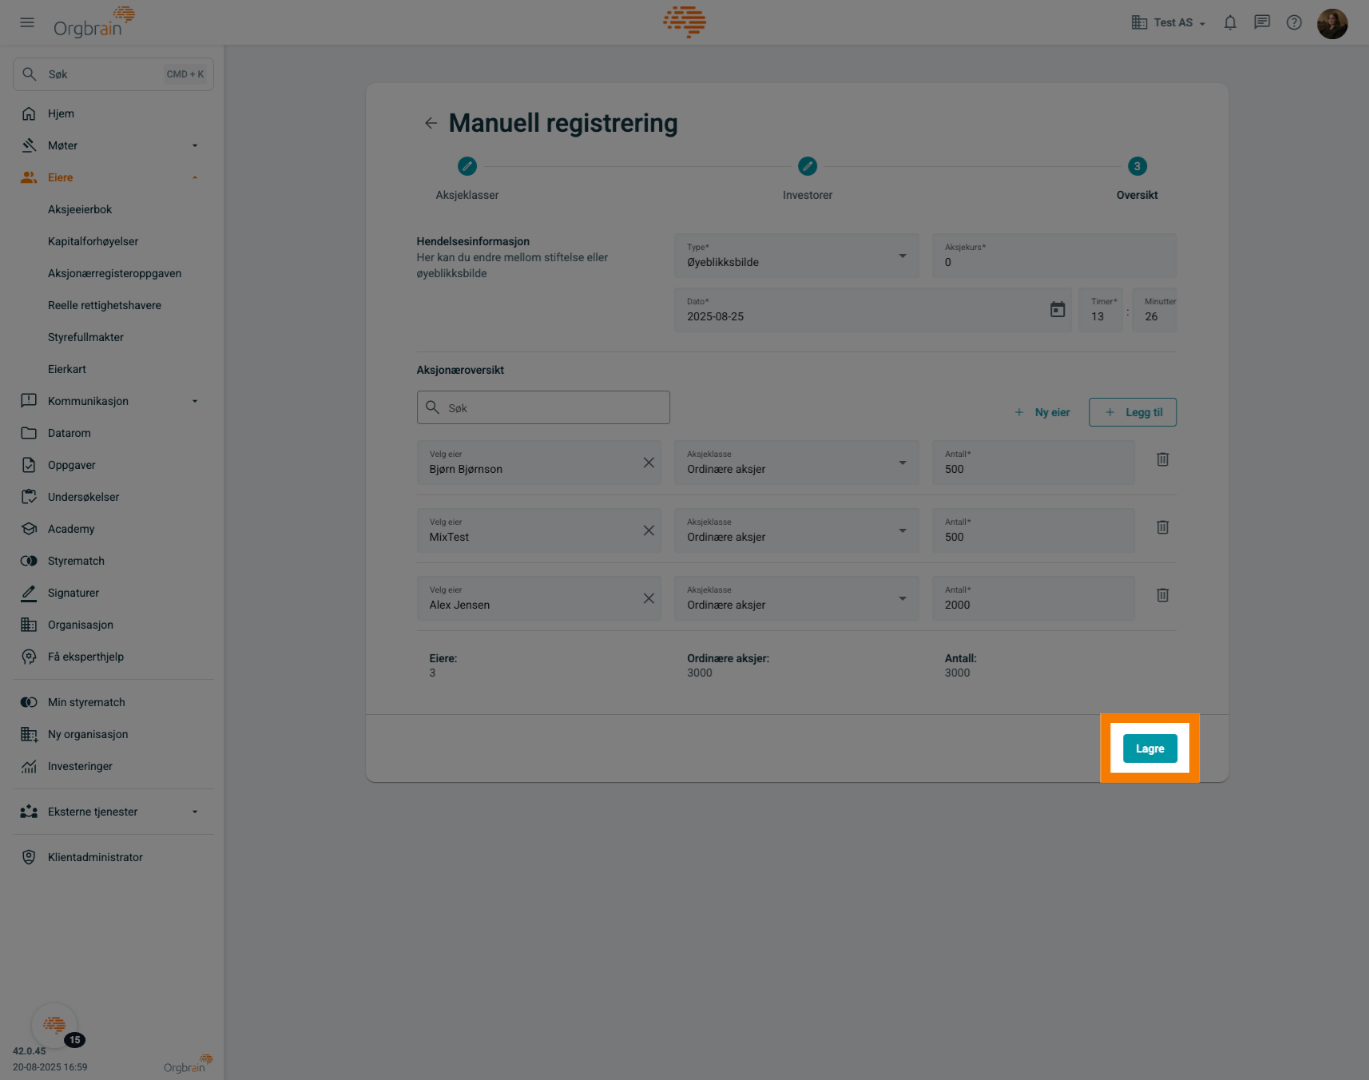Click Antall field for MixTest
The height and width of the screenshot is (1080, 1369).
point(1033,531)
